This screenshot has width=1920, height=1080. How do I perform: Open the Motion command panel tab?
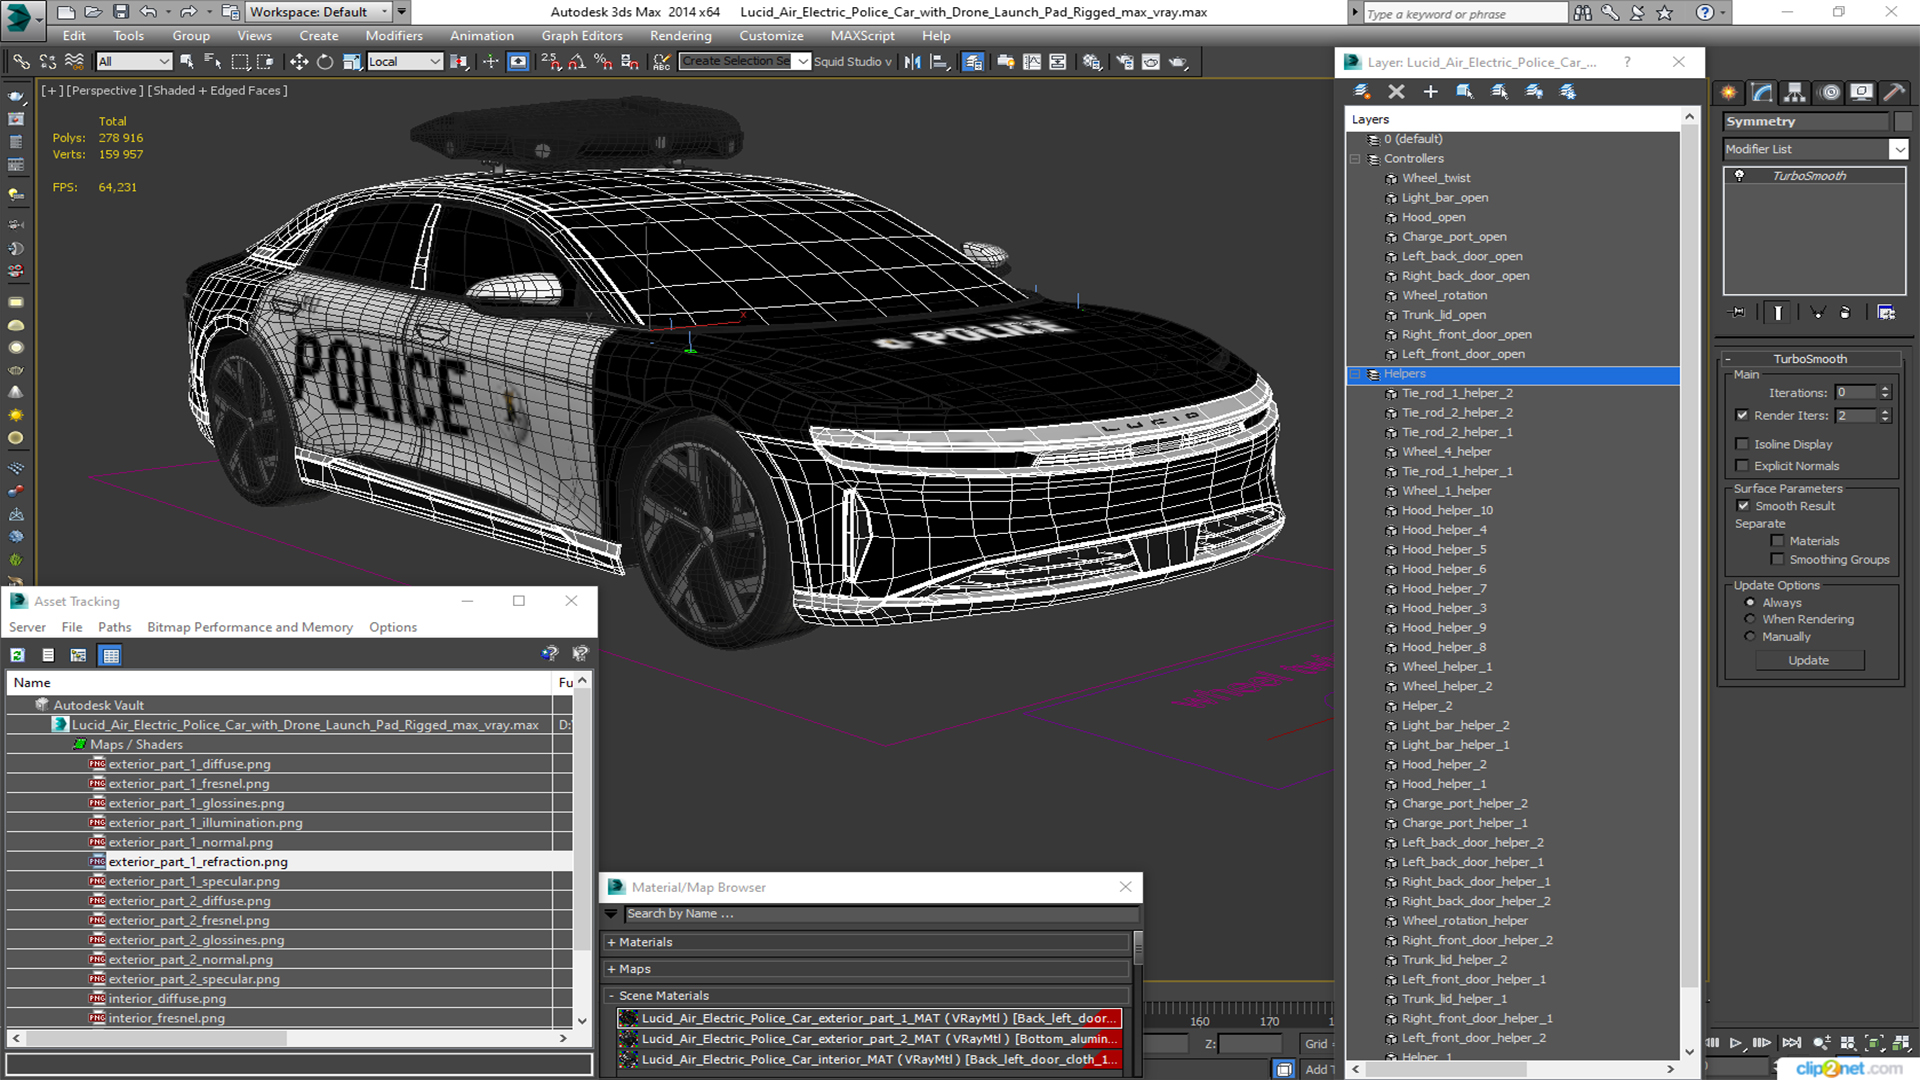(x=1829, y=92)
